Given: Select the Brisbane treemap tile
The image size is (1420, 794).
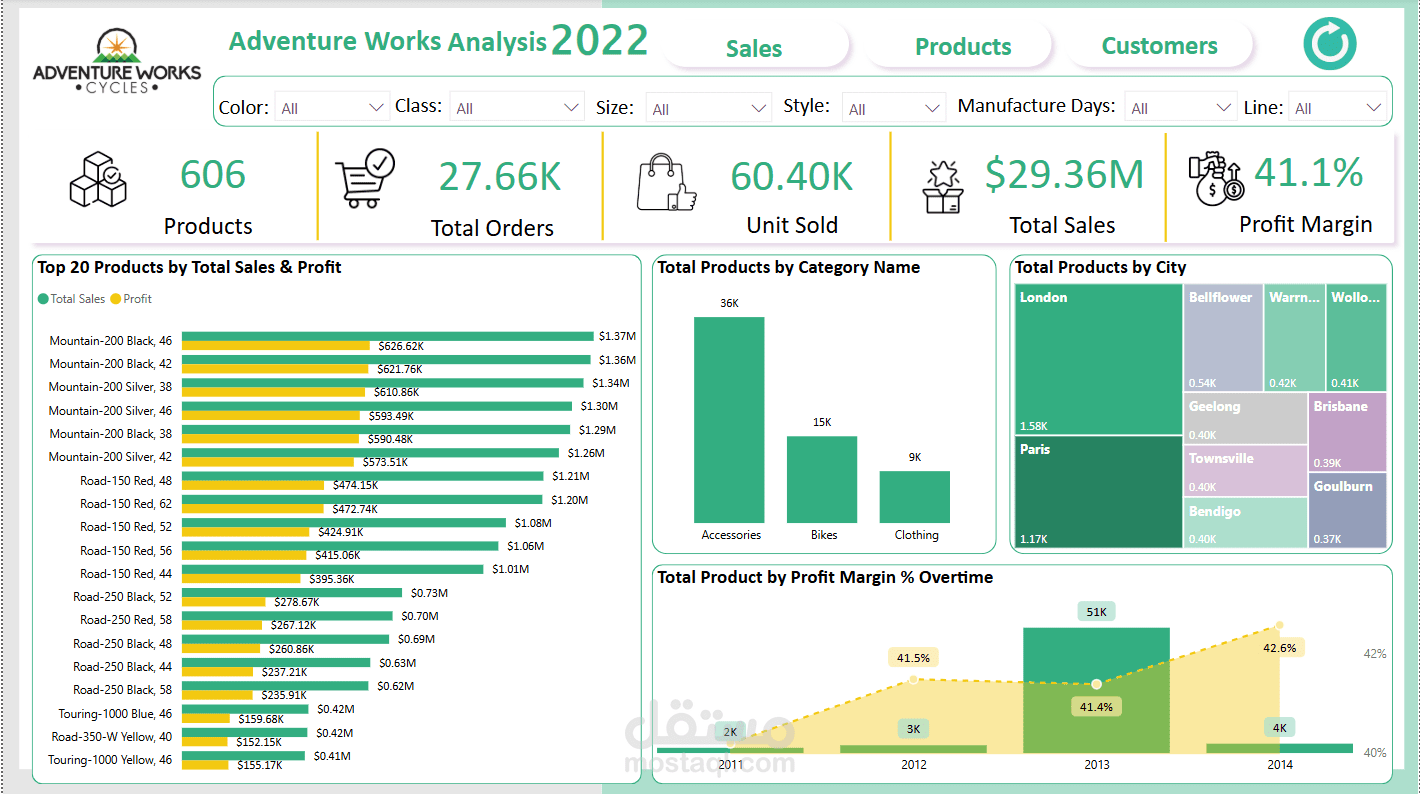Looking at the screenshot, I should tap(1347, 432).
